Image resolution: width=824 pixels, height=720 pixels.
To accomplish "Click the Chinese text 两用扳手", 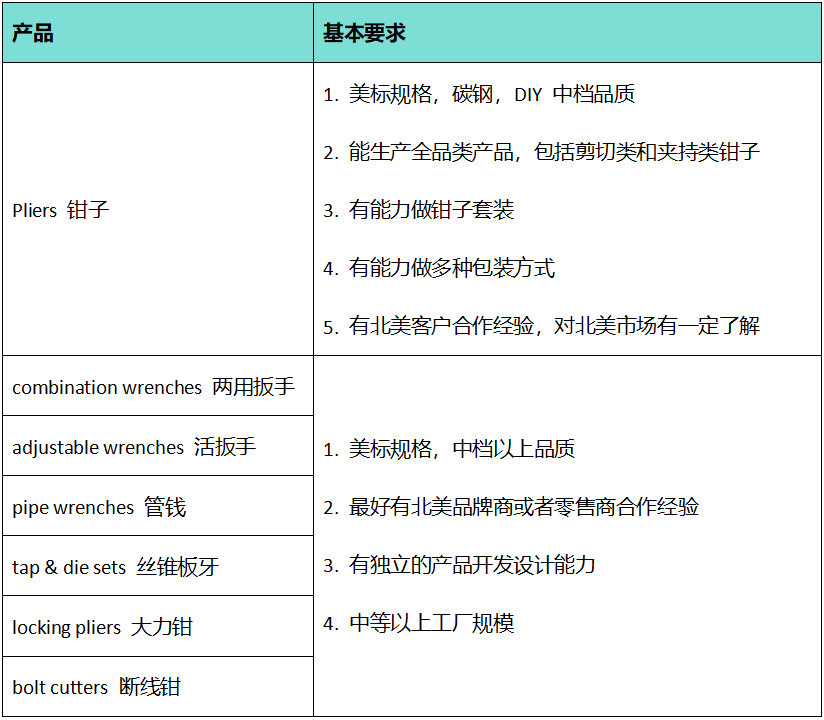I will click(x=254, y=387).
